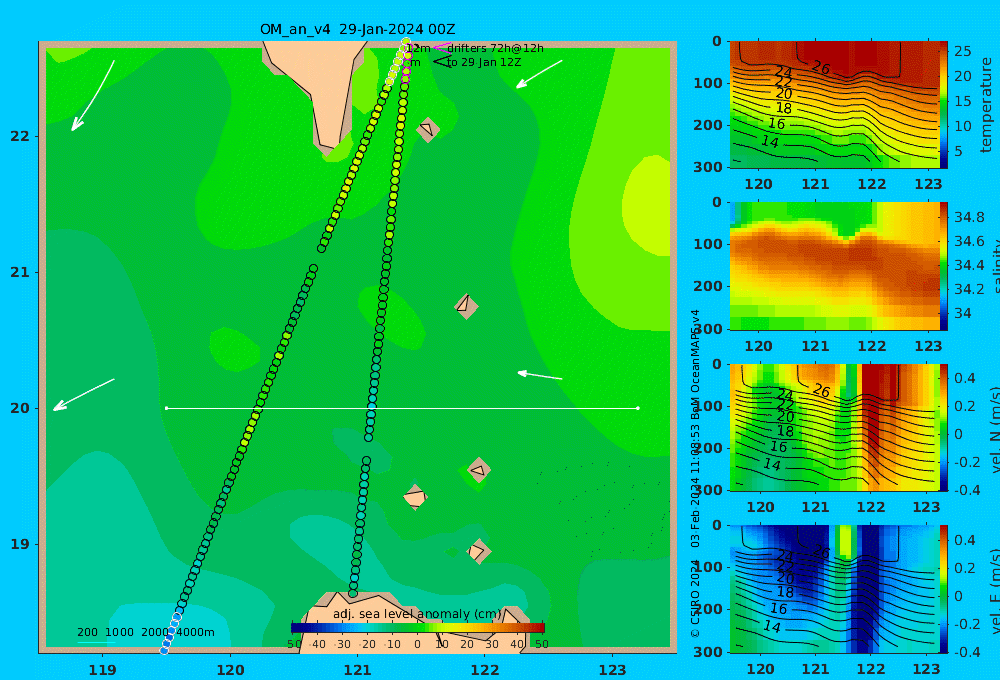Image resolution: width=1000 pixels, height=680 pixels.
Task: Click the white current arrow in the map's upper-right corner
Action: [539, 74]
